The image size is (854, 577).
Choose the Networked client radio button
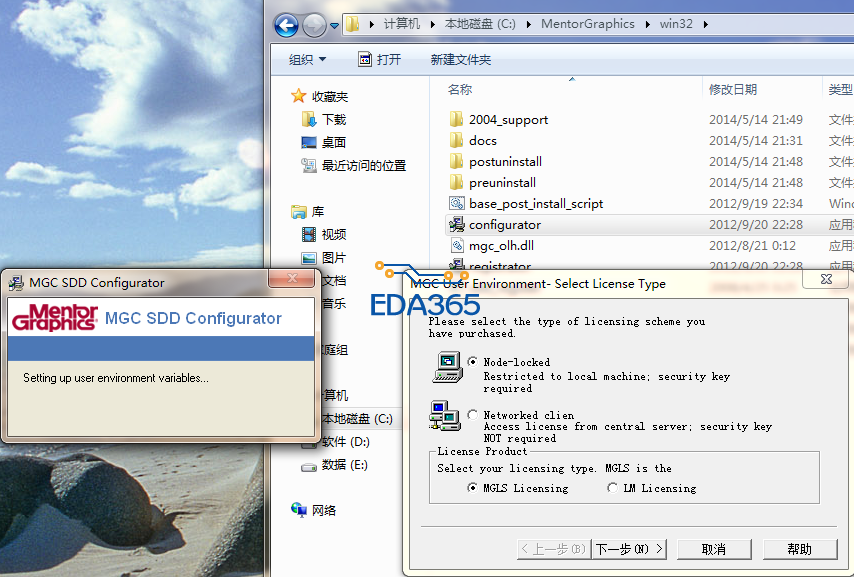pyautogui.click(x=473, y=415)
